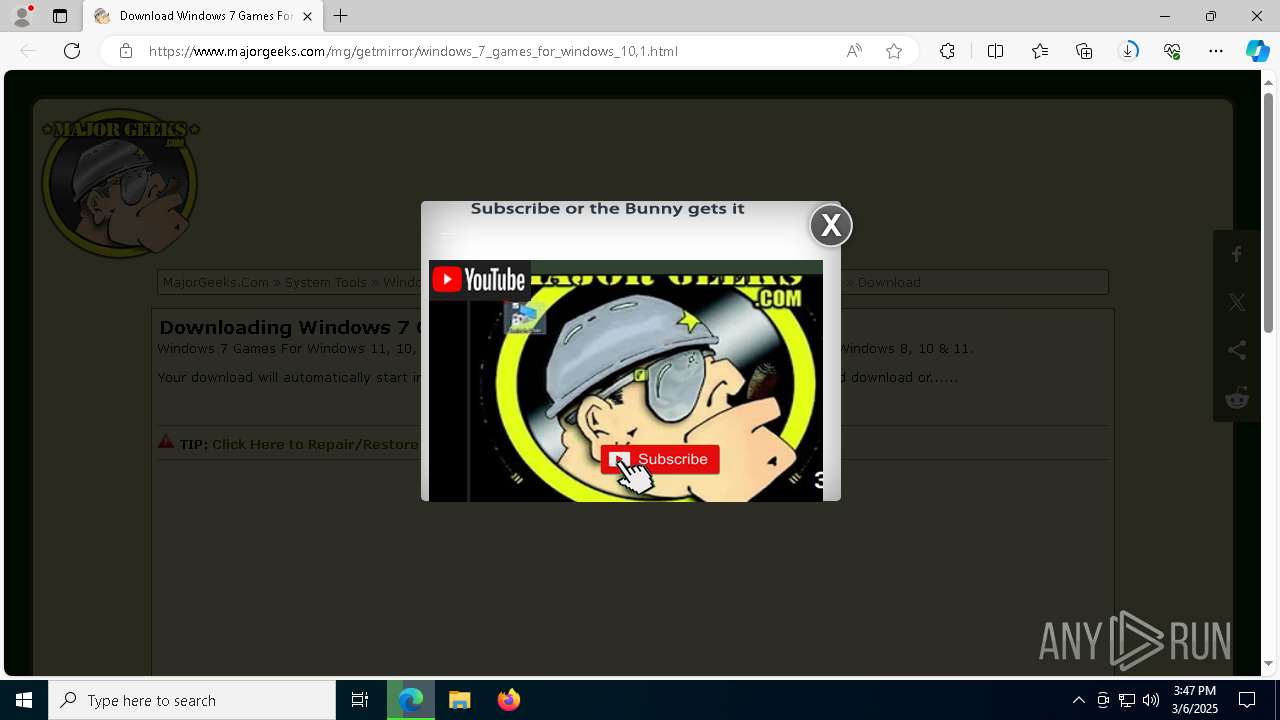Click the page vertical scrollbar thumb
The height and width of the screenshot is (720, 1280).
click(x=1268, y=212)
